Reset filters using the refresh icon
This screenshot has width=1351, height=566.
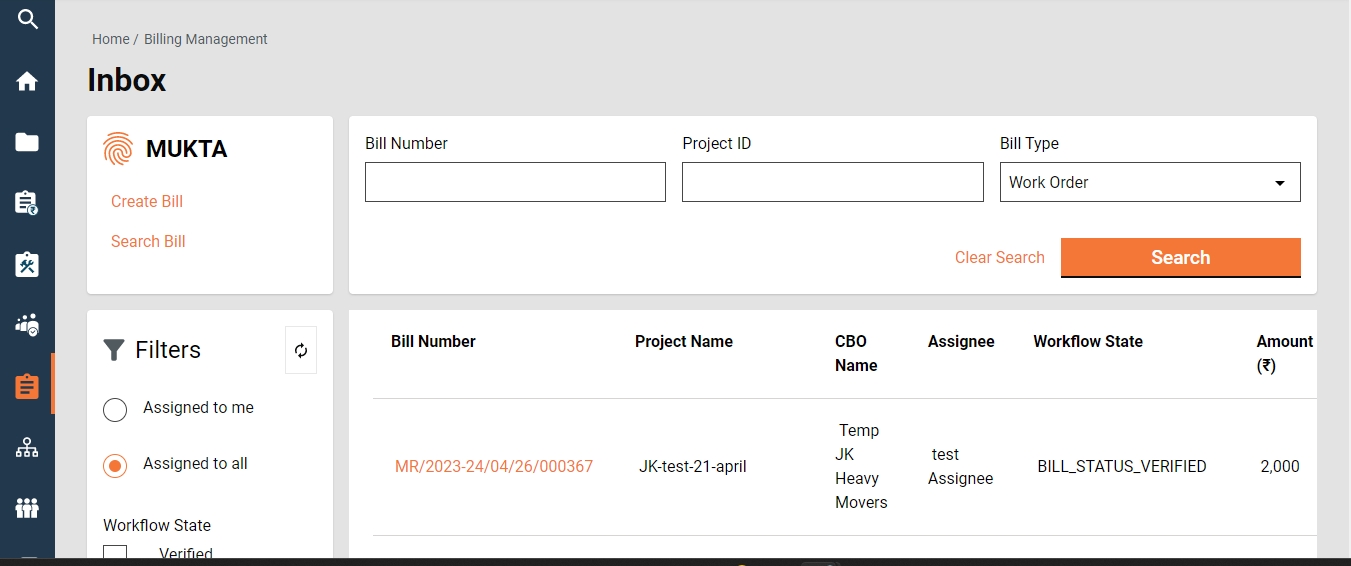tap(301, 350)
